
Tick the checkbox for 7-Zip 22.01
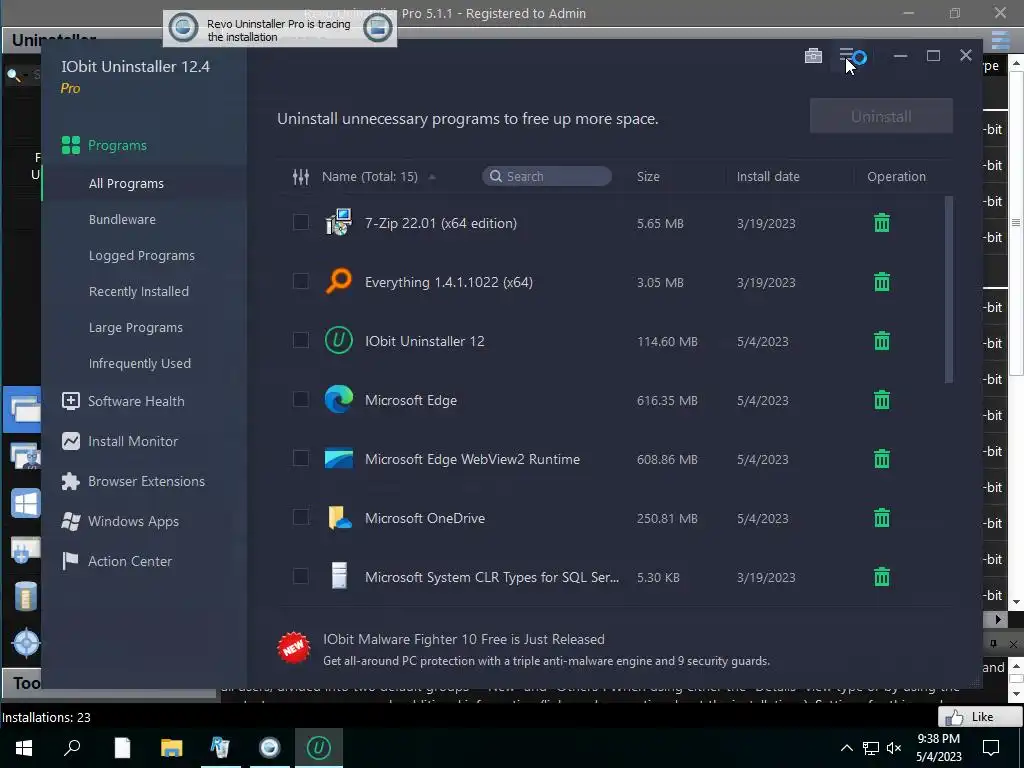(300, 223)
